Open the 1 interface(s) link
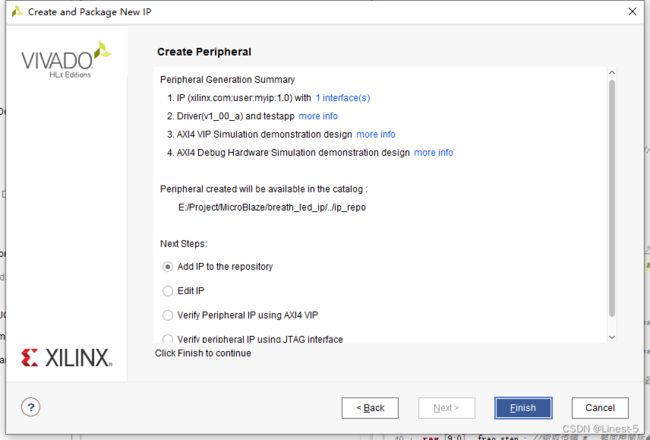Viewport: 650px width, 440px height. [342, 98]
